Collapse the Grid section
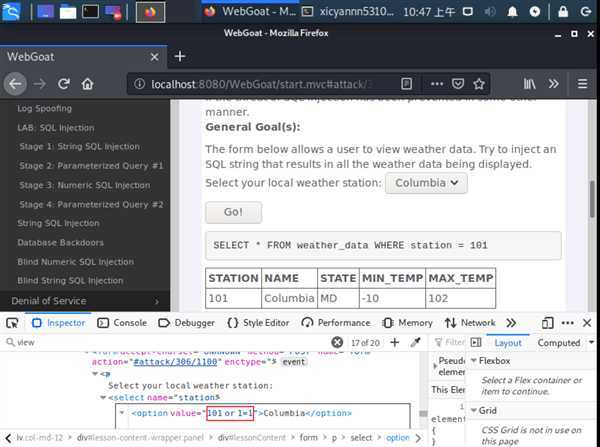Screen dimensions: 600x447 point(474,411)
